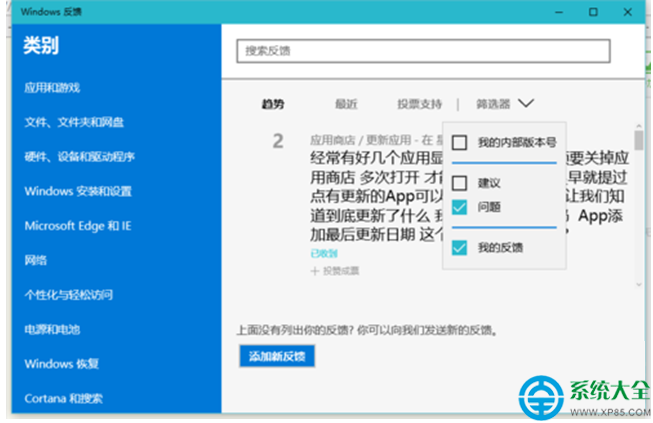The image size is (653, 423).
Task: Open the 电源和电池 category
Action: tap(52, 329)
